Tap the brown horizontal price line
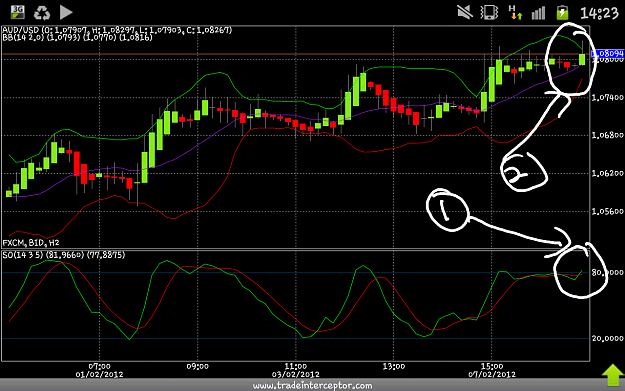Image resolution: width=625 pixels, height=391 pixels. 296,53
